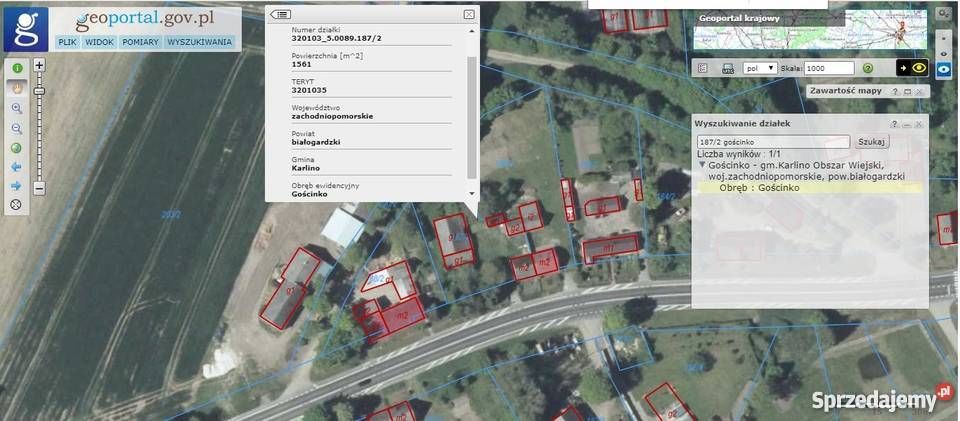
Task: Click the zoom slider plus button
Action: pos(39,66)
